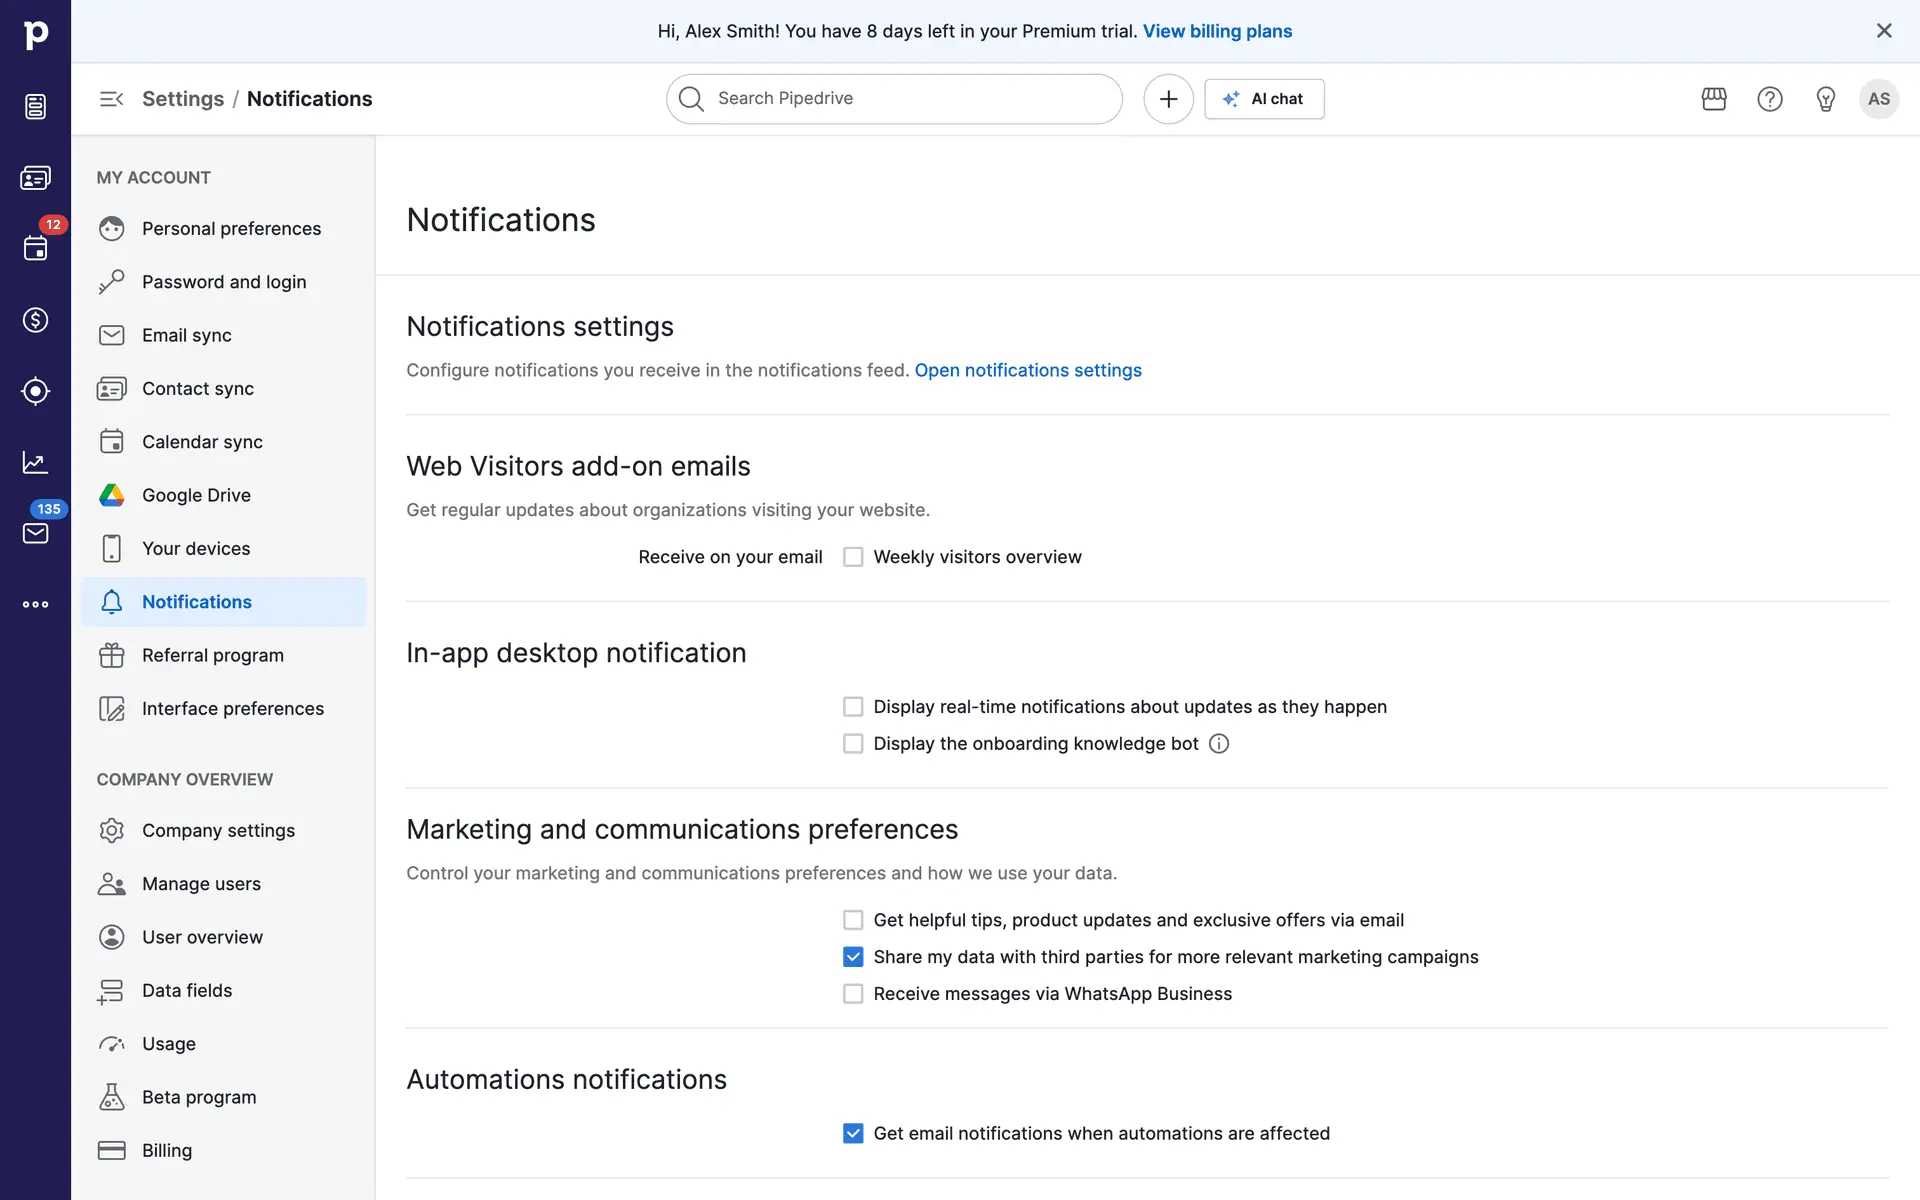The height and width of the screenshot is (1200, 1920).
Task: Open the Leads inbox icon in left rail
Action: pos(35,107)
